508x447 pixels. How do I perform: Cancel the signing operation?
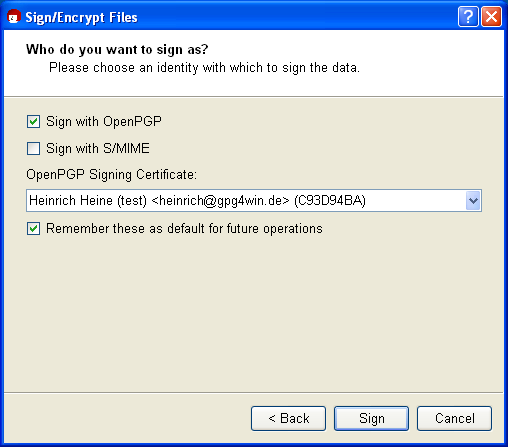tap(454, 418)
